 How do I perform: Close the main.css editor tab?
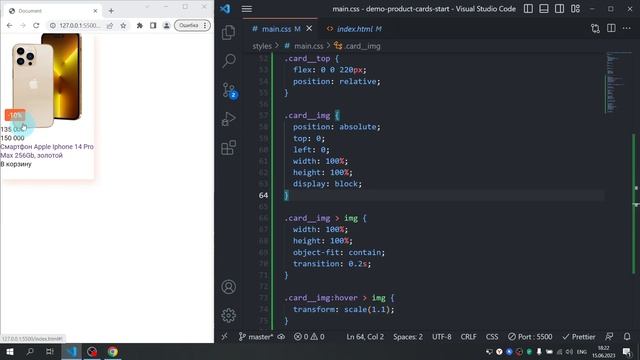pyautogui.click(x=309, y=29)
